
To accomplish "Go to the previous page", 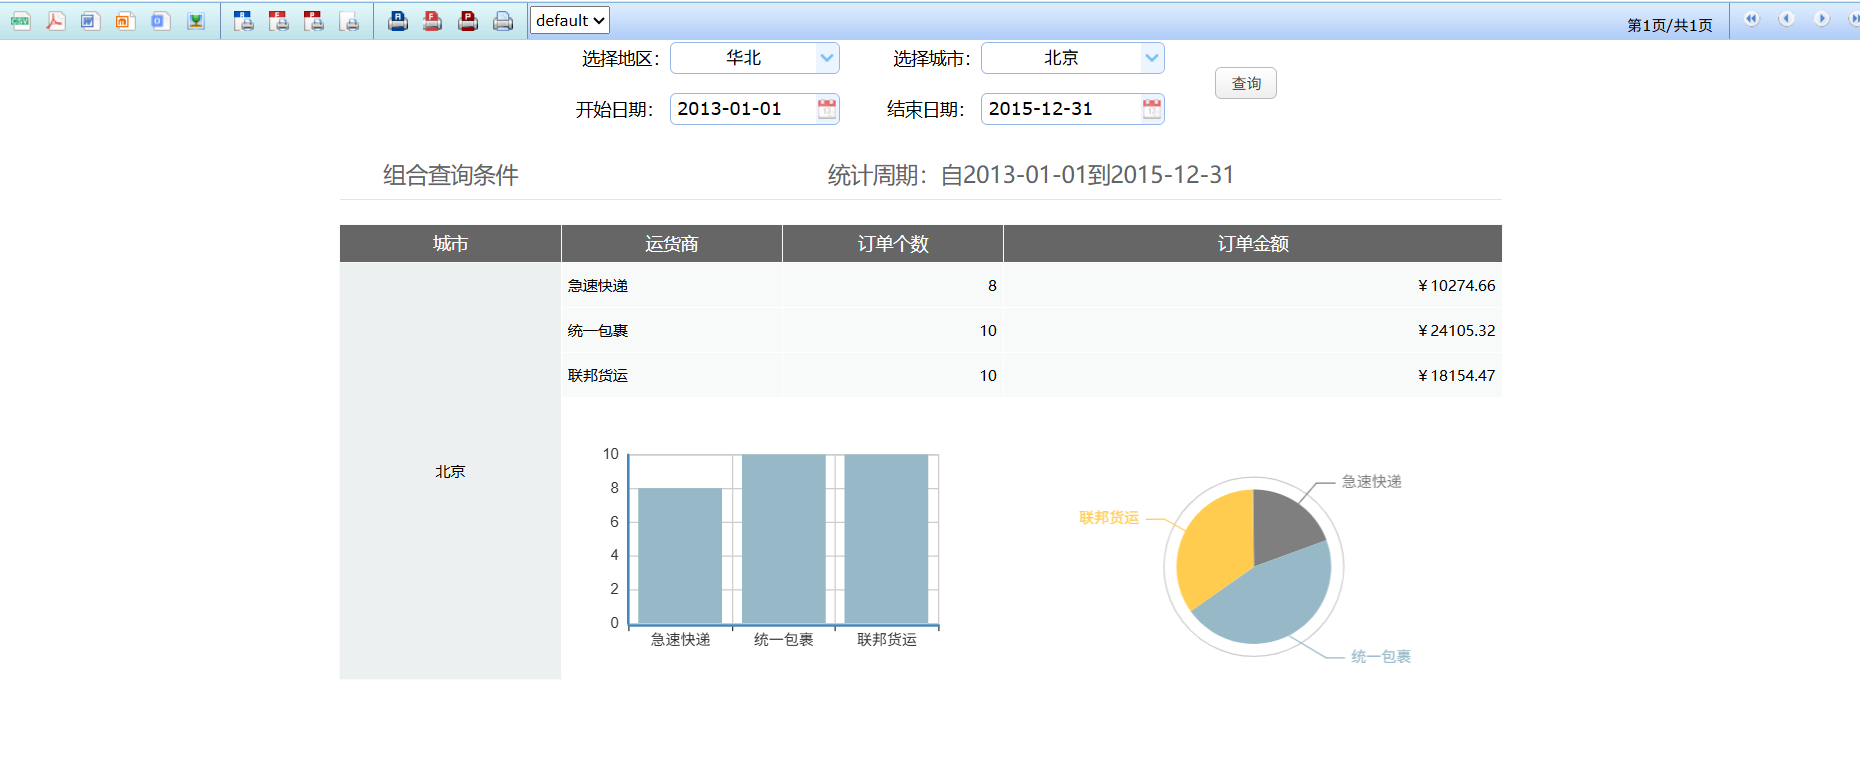I will pos(1786,19).
